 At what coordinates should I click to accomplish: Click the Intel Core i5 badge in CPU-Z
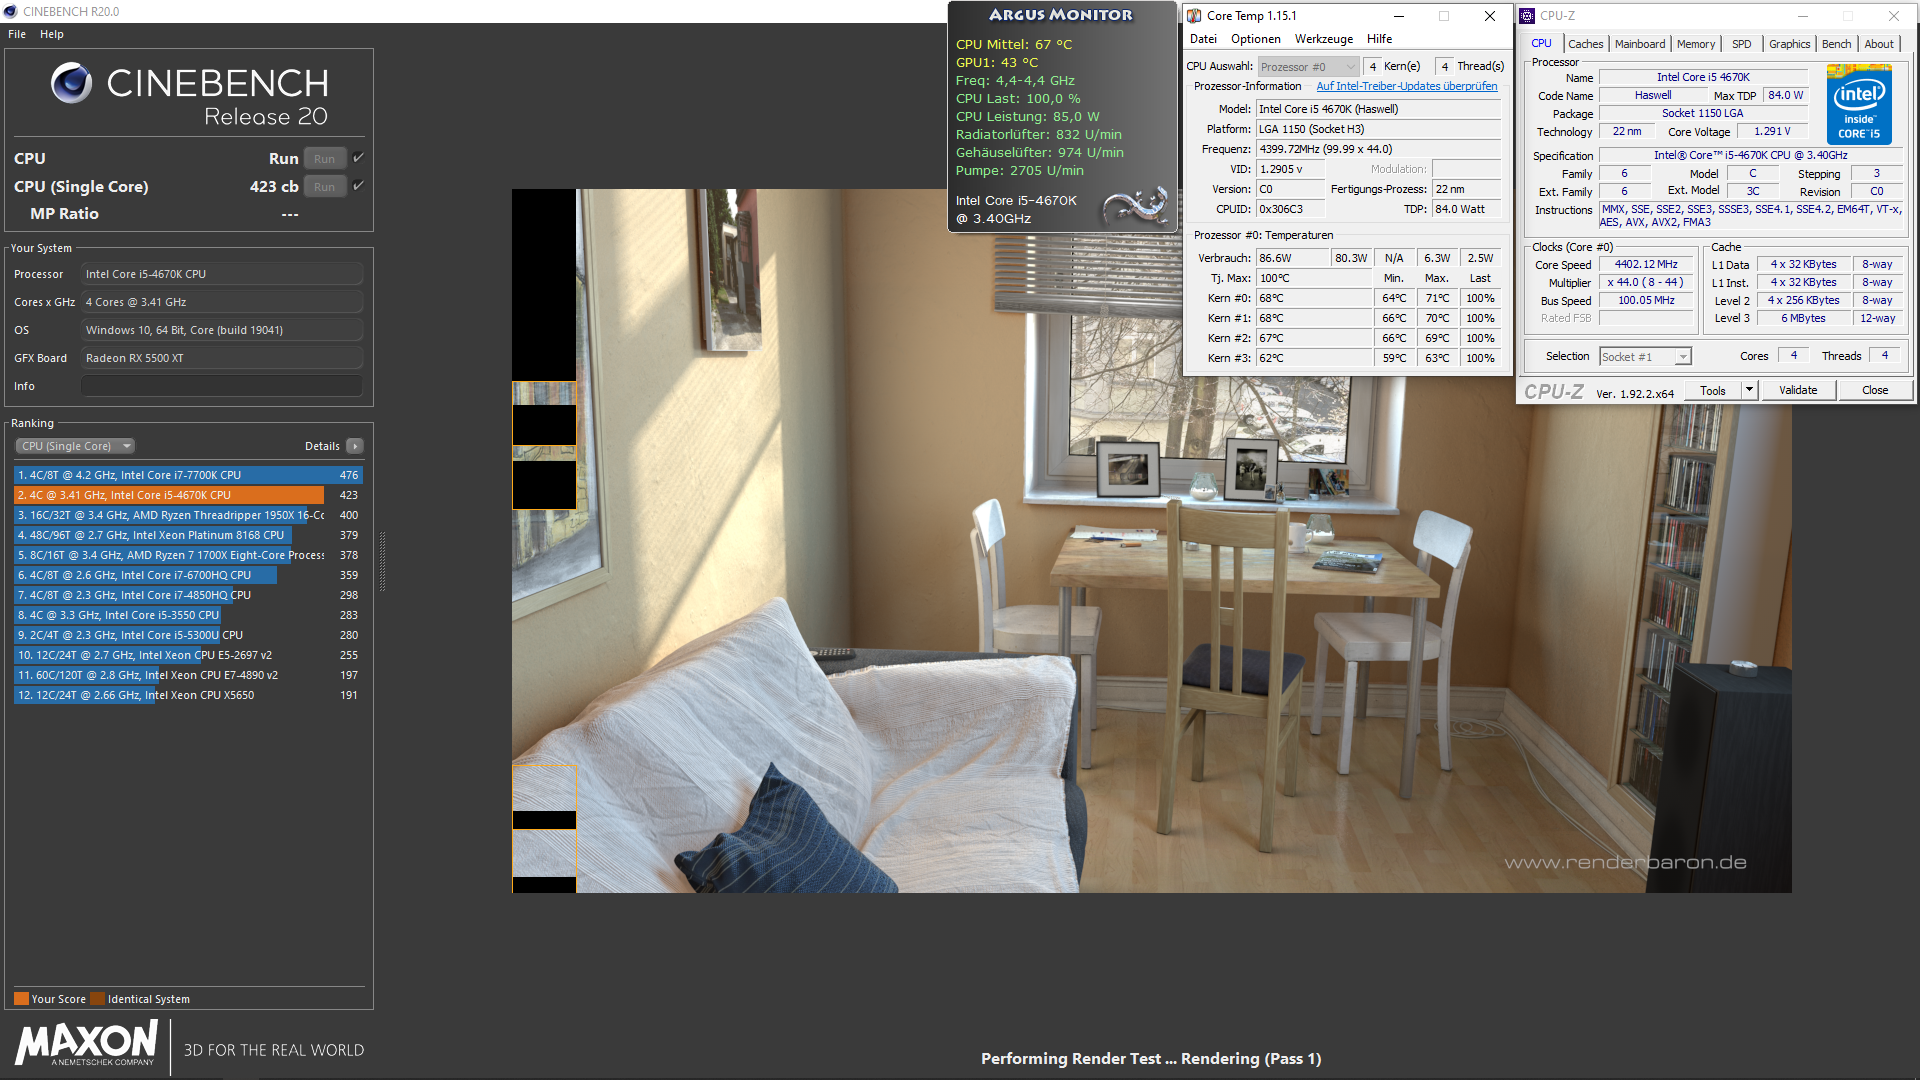(1858, 104)
